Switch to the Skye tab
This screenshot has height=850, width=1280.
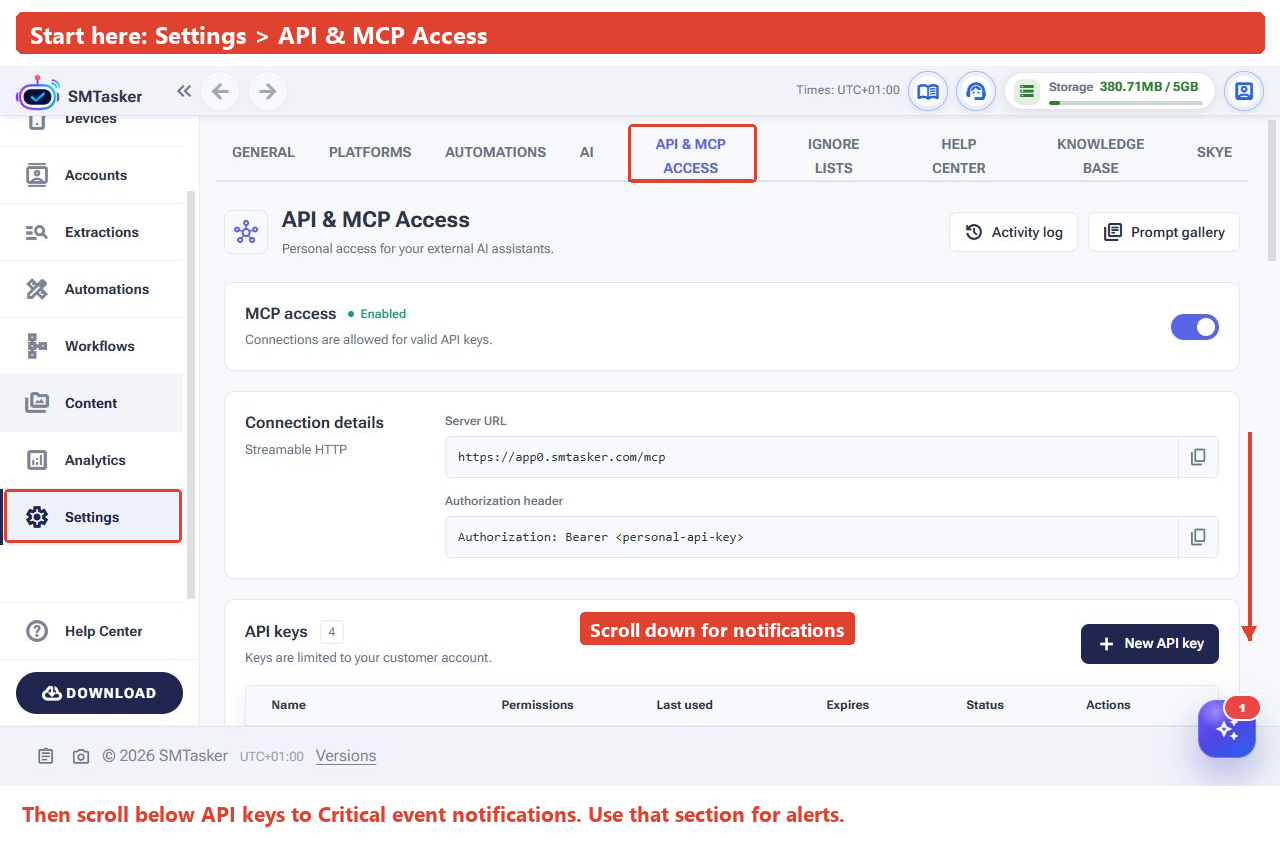[x=1215, y=152]
